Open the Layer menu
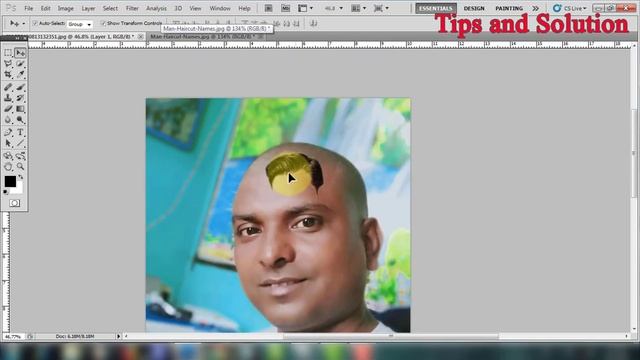Screen dimensions: 640x360 (x=88, y=8)
